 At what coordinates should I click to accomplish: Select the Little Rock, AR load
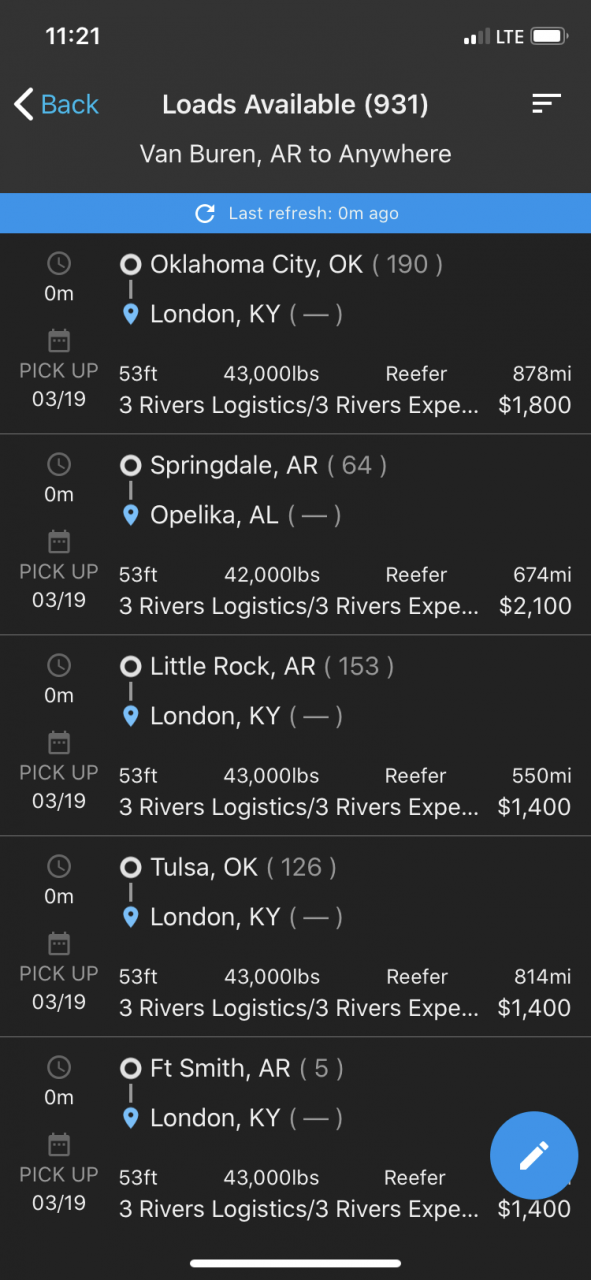[x=296, y=736]
